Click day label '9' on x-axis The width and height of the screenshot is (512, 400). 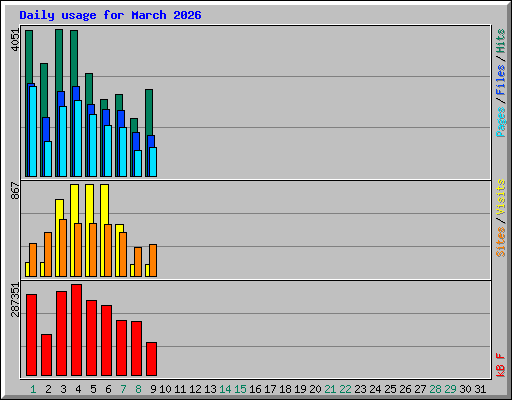(x=153, y=389)
